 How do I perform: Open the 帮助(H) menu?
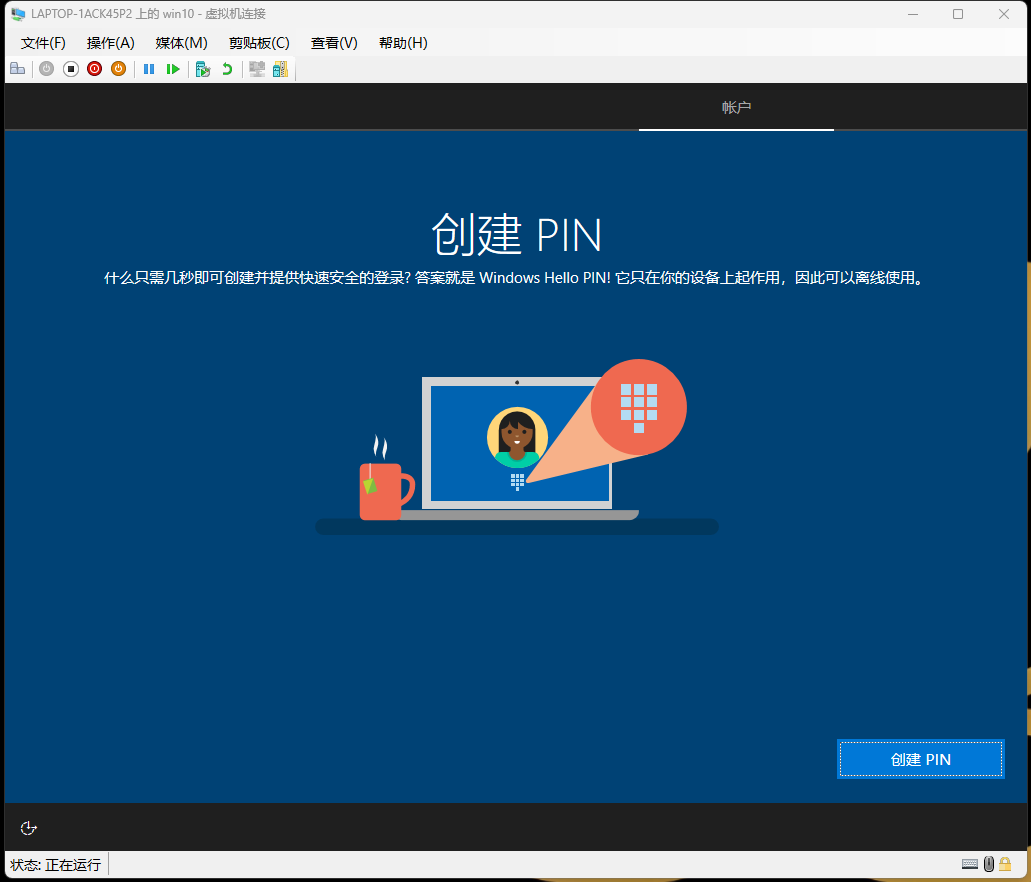(x=403, y=43)
